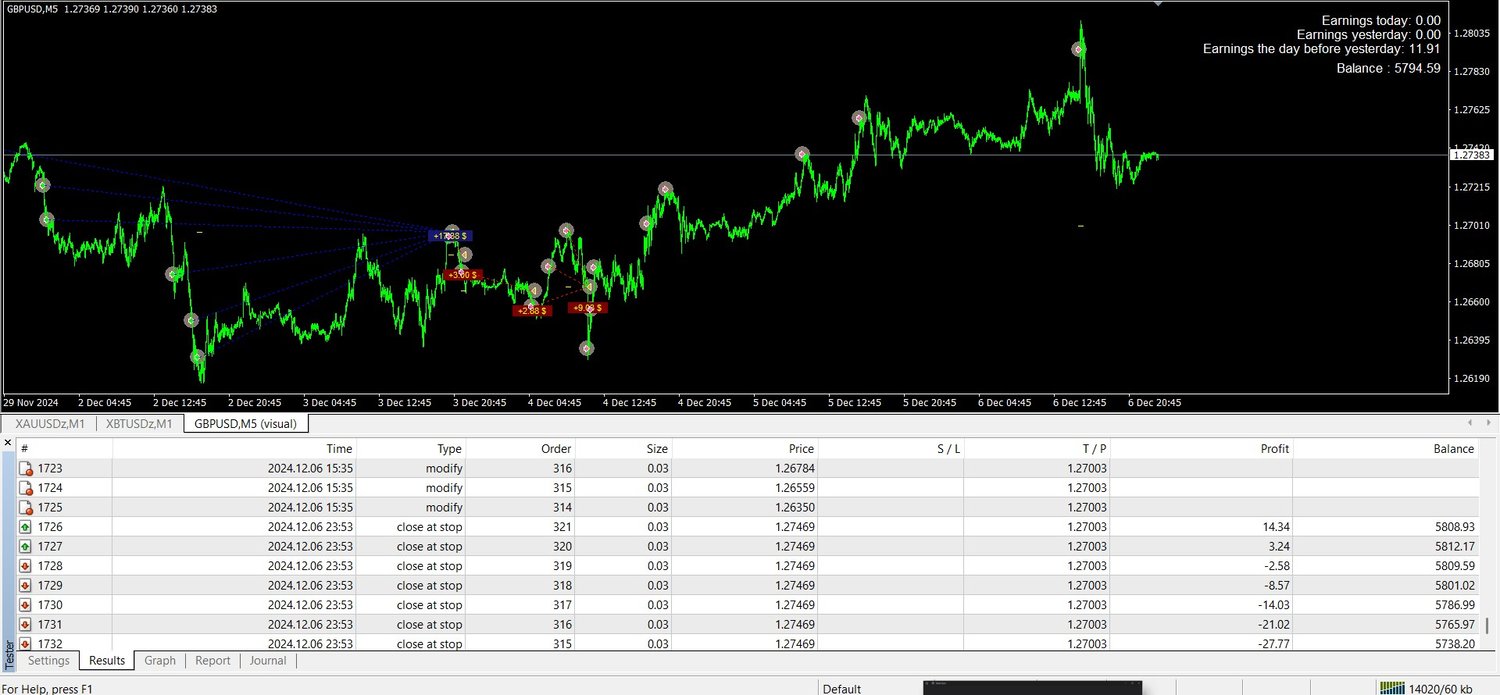Open the Tester Report tab
The image size is (1500, 695).
[x=213, y=661]
